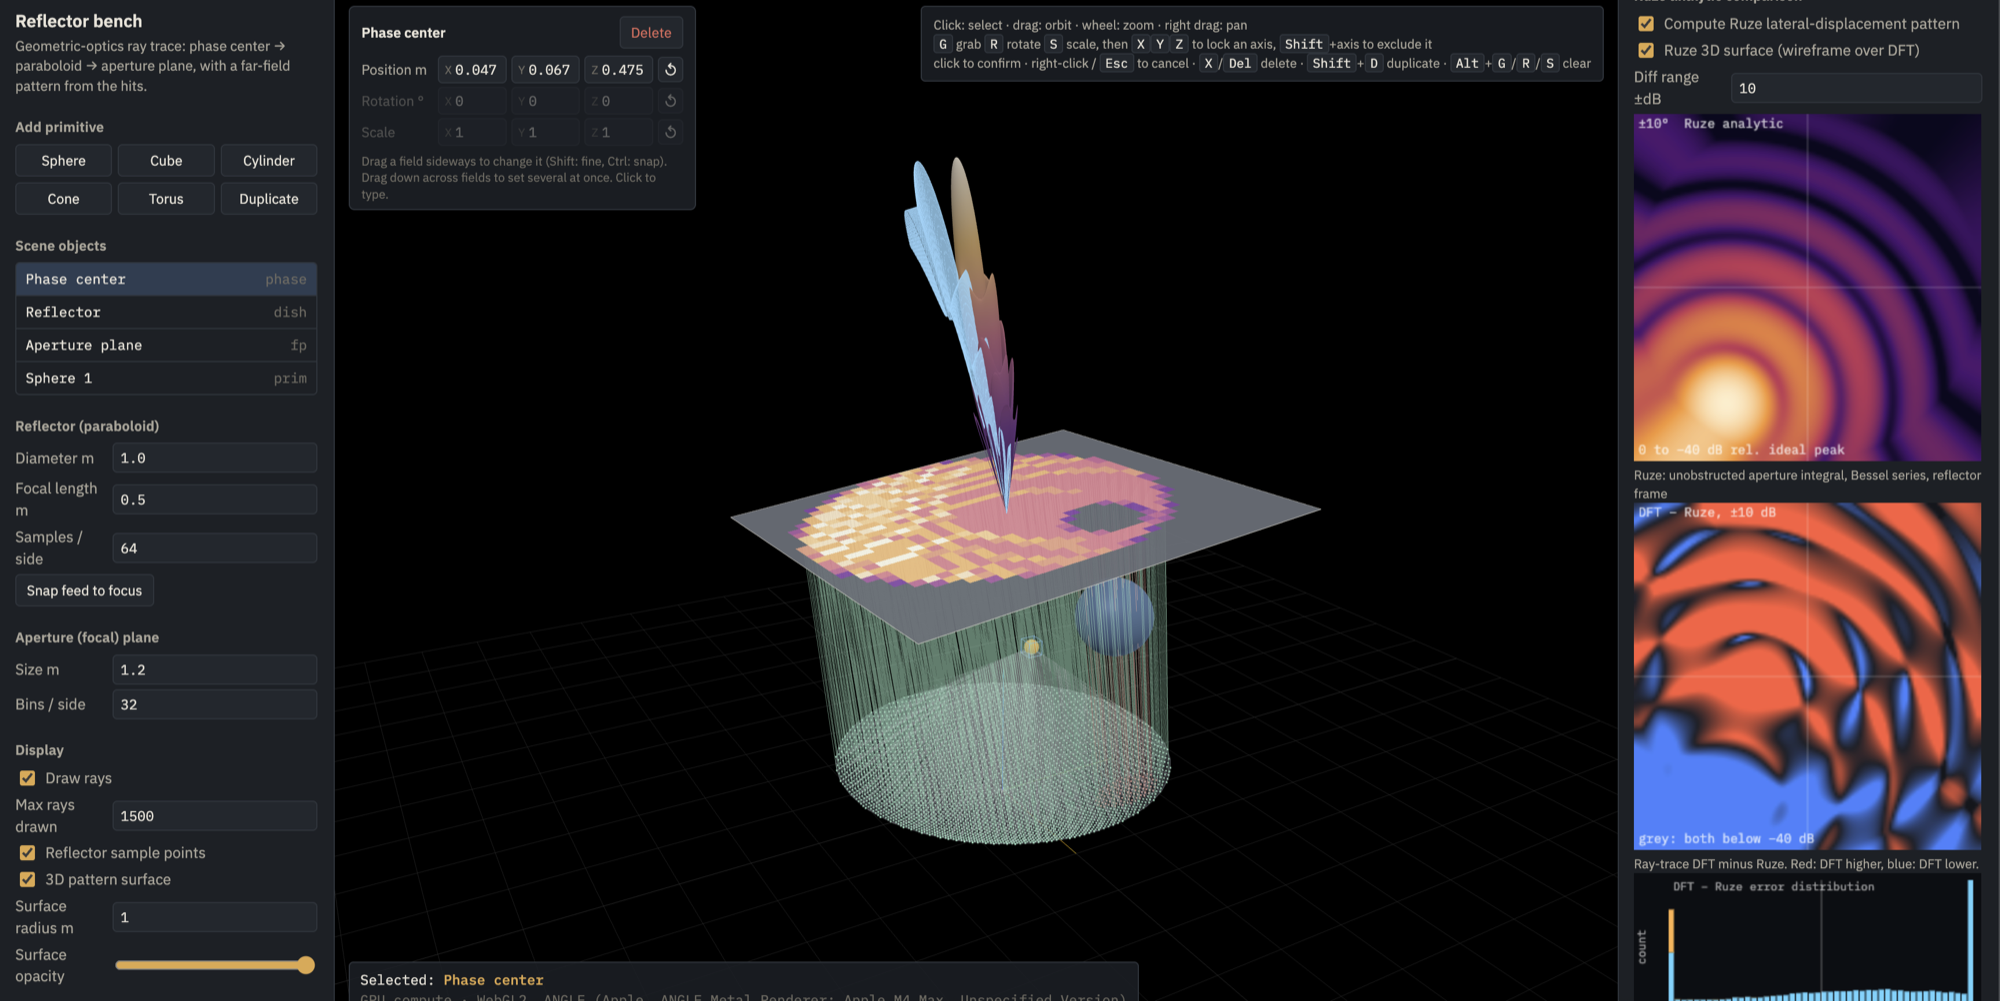Edit the Aperture plane Size m field
This screenshot has width=2000, height=1001.
point(215,670)
